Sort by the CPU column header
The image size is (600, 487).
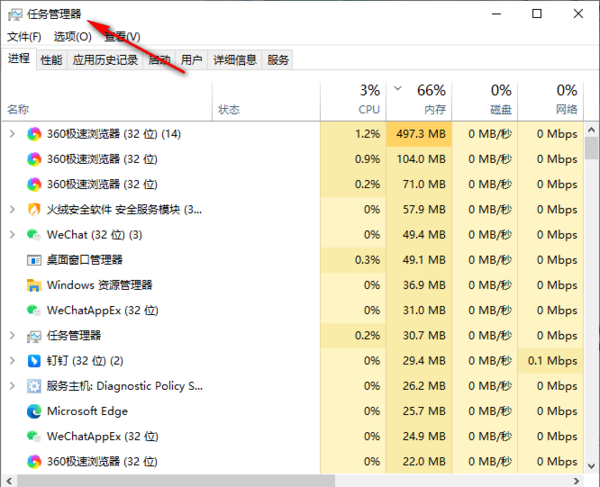click(353, 102)
